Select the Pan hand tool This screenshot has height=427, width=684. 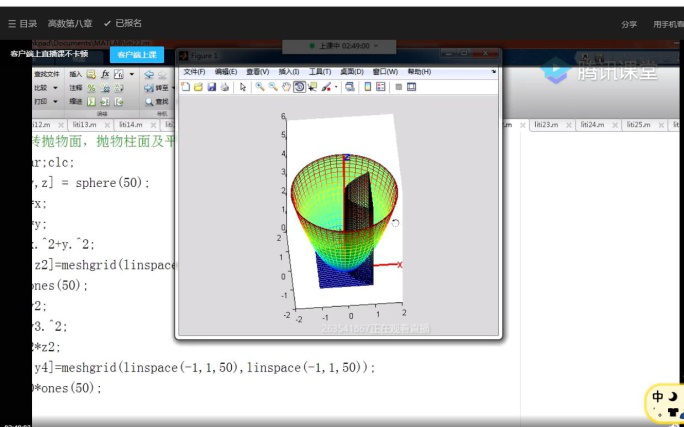tap(288, 87)
